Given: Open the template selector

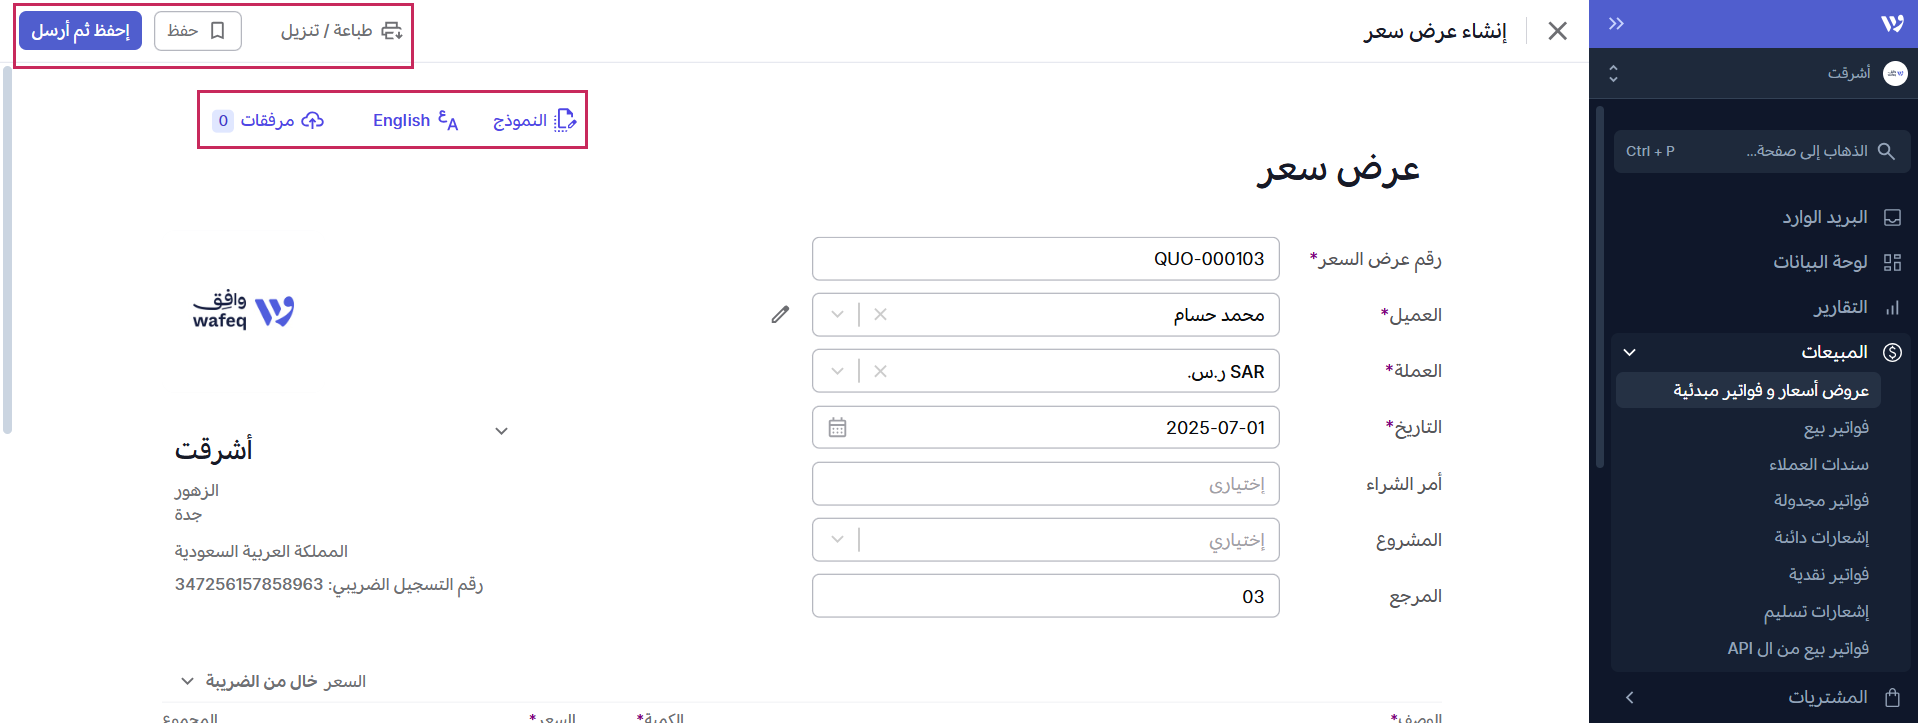Looking at the screenshot, I should (534, 121).
